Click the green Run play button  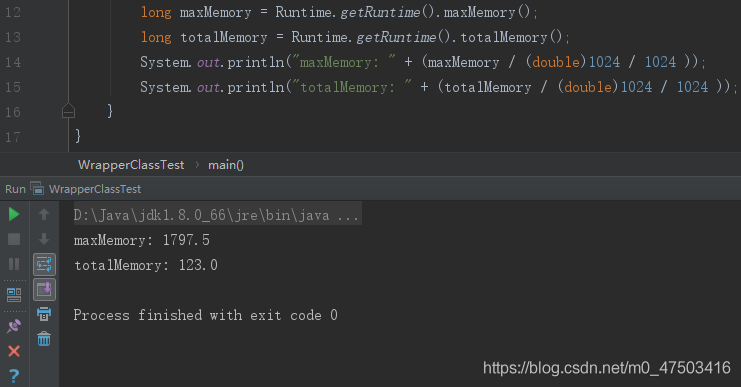(x=14, y=215)
